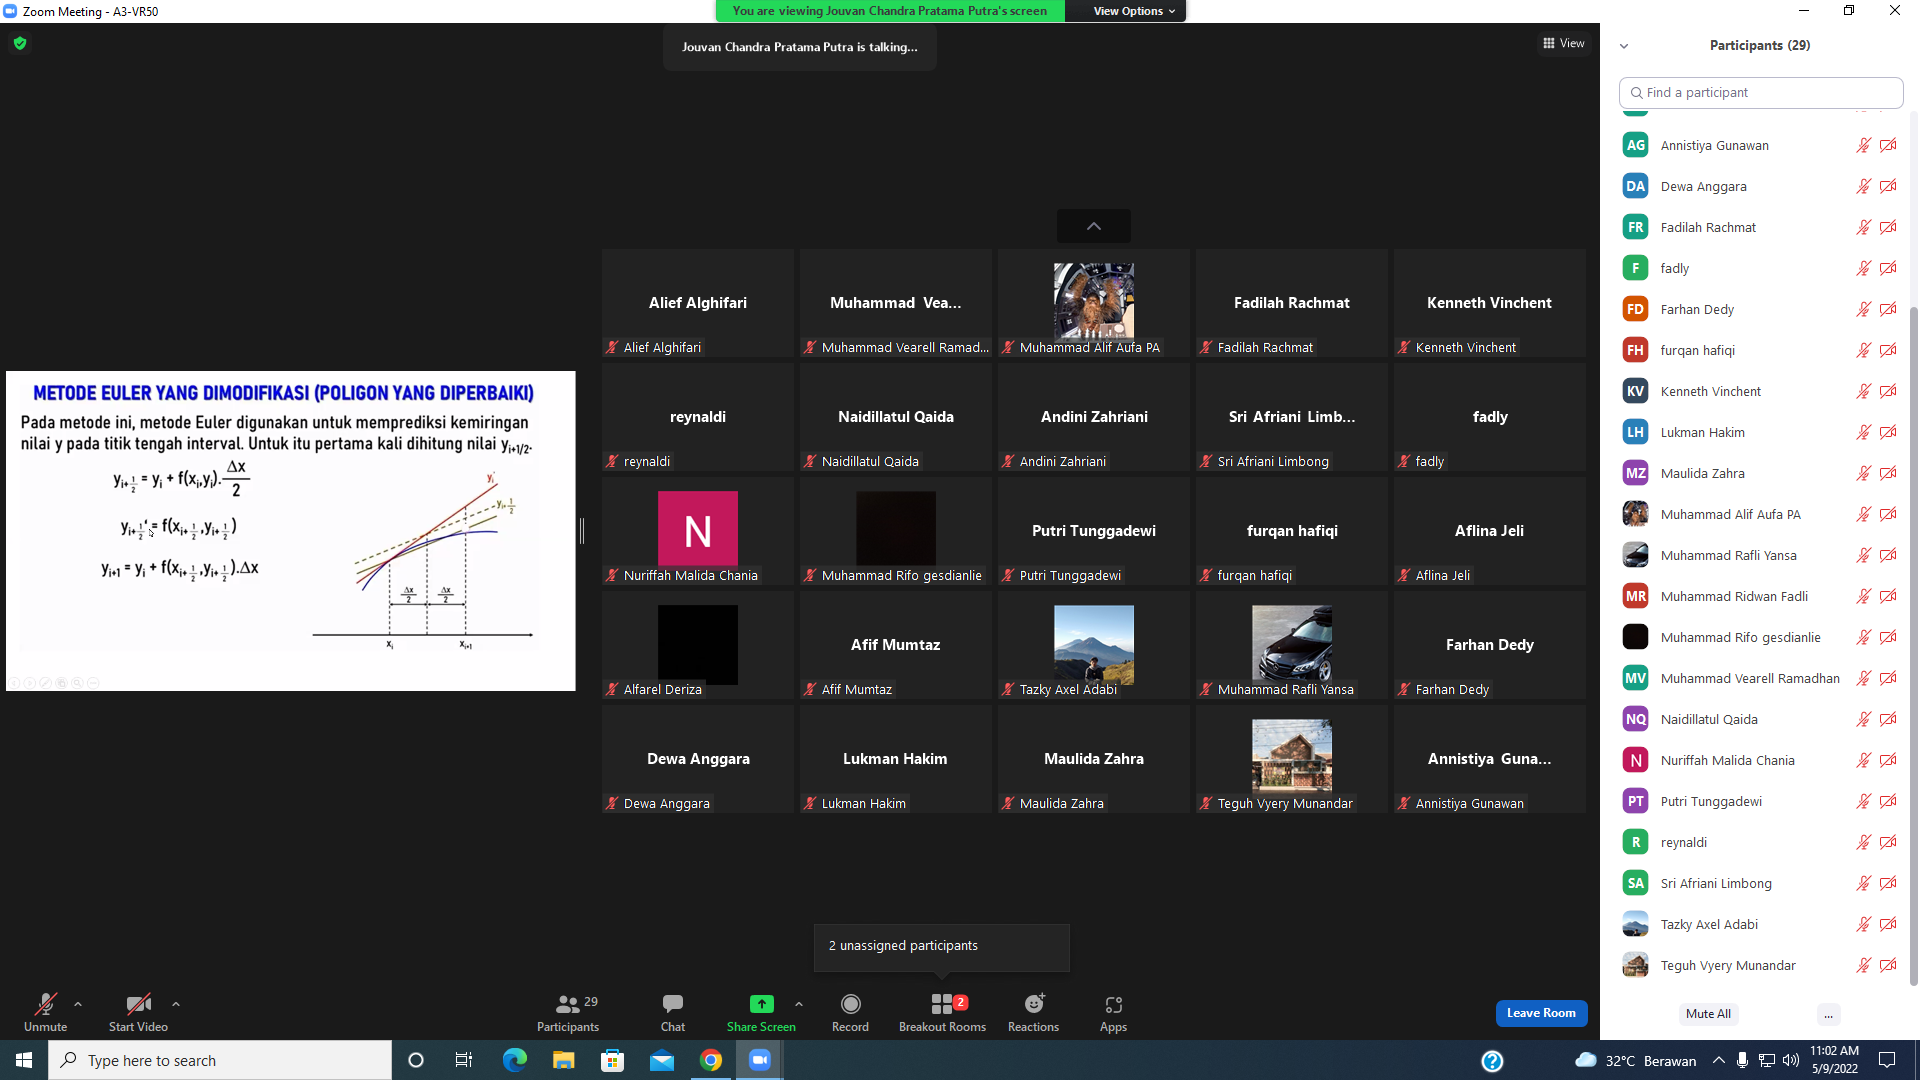The width and height of the screenshot is (1920, 1080).
Task: Collapse the Participants panel chevron
Action: [1624, 46]
